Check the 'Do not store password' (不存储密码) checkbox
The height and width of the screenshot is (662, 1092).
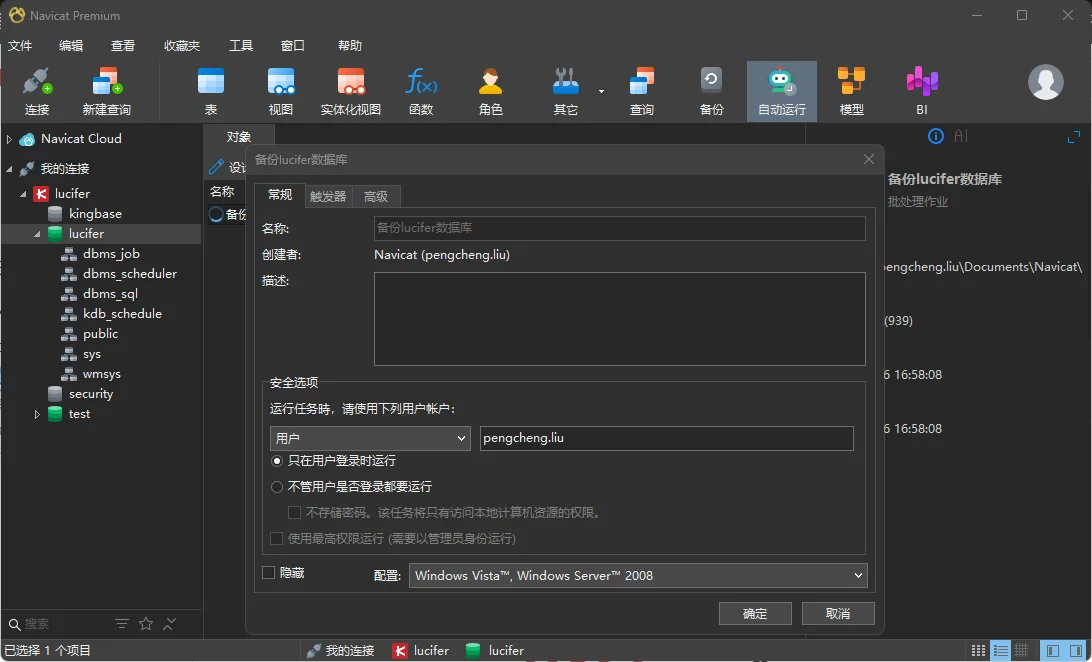[x=295, y=512]
